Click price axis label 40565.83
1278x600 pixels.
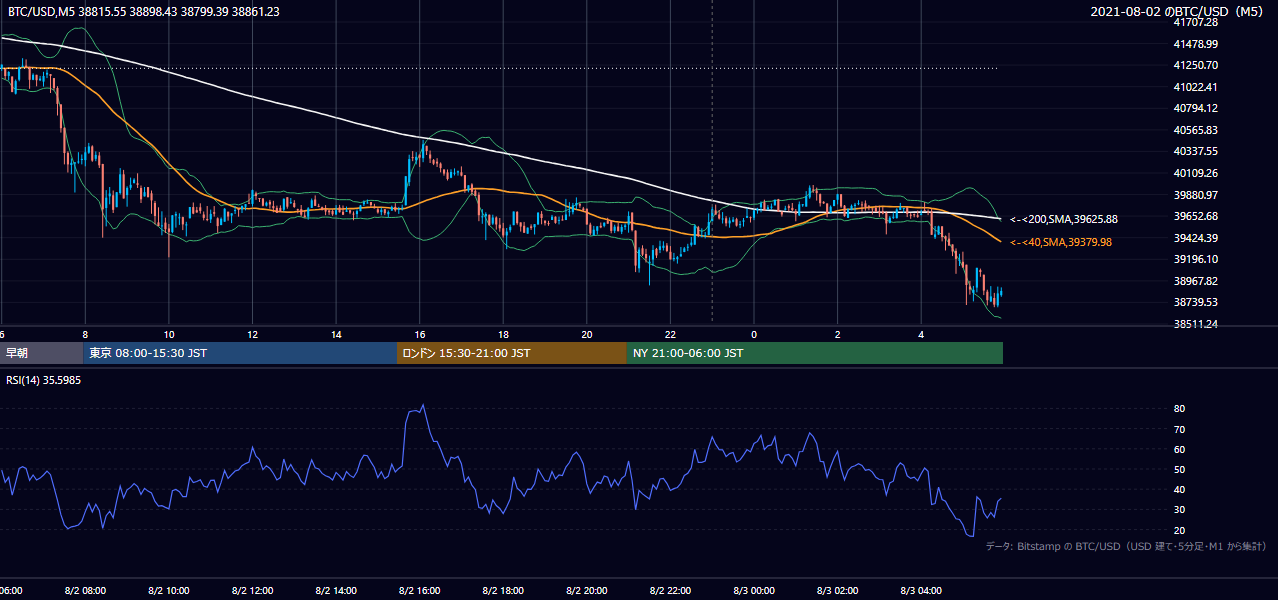pos(1195,130)
